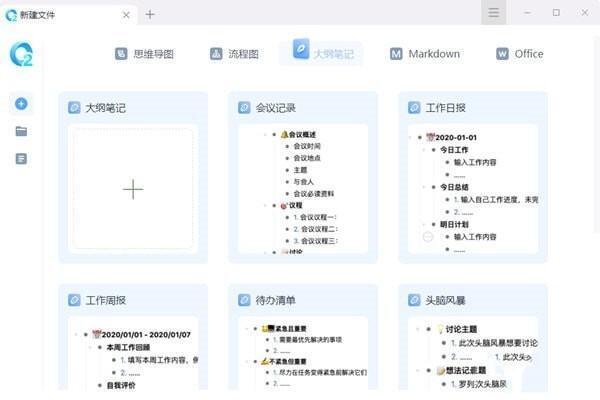Screen dimensions: 600x400
Task: Click 今日工作 heading in 工作日报
Action: pos(454,150)
